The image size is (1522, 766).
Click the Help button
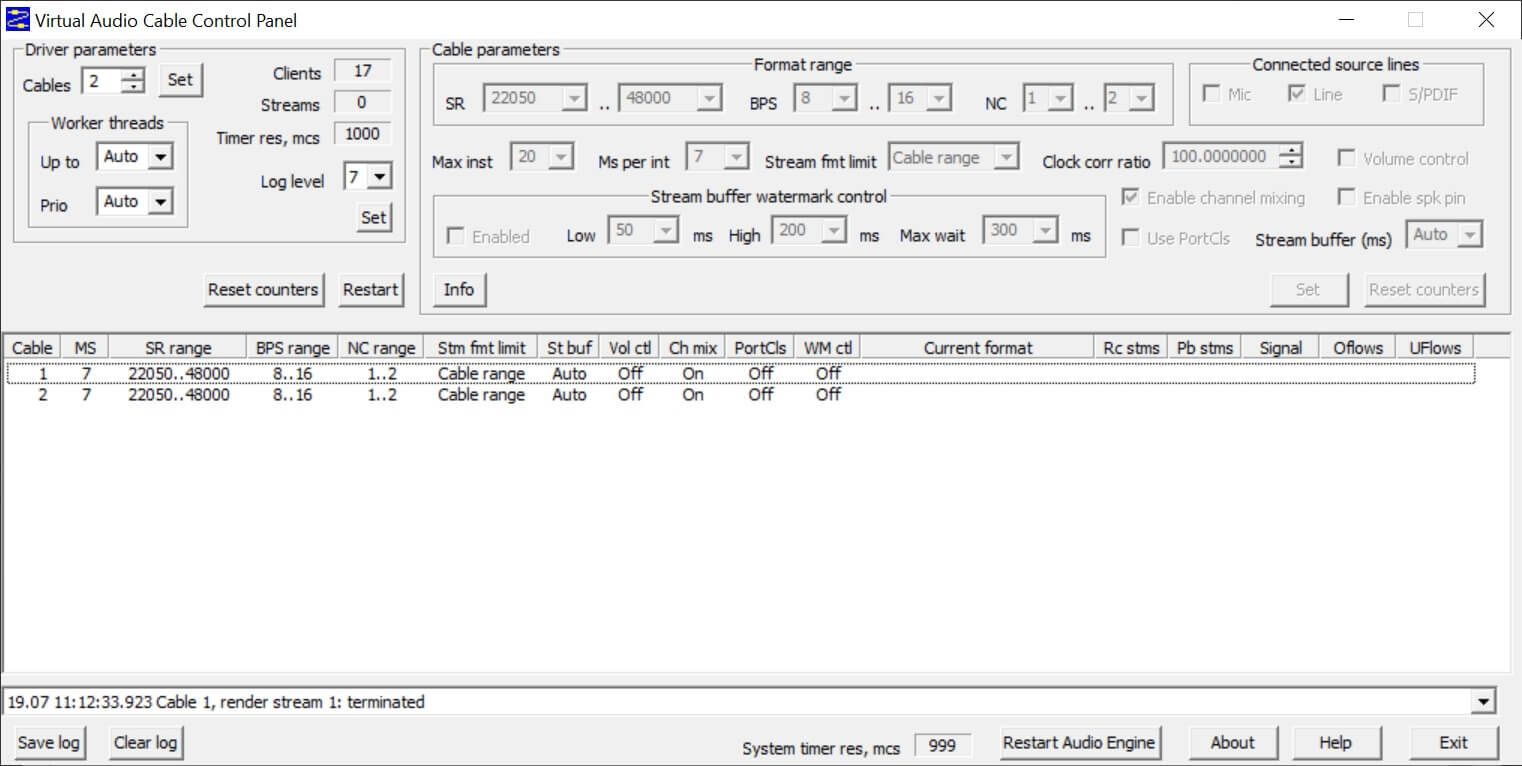point(1336,743)
